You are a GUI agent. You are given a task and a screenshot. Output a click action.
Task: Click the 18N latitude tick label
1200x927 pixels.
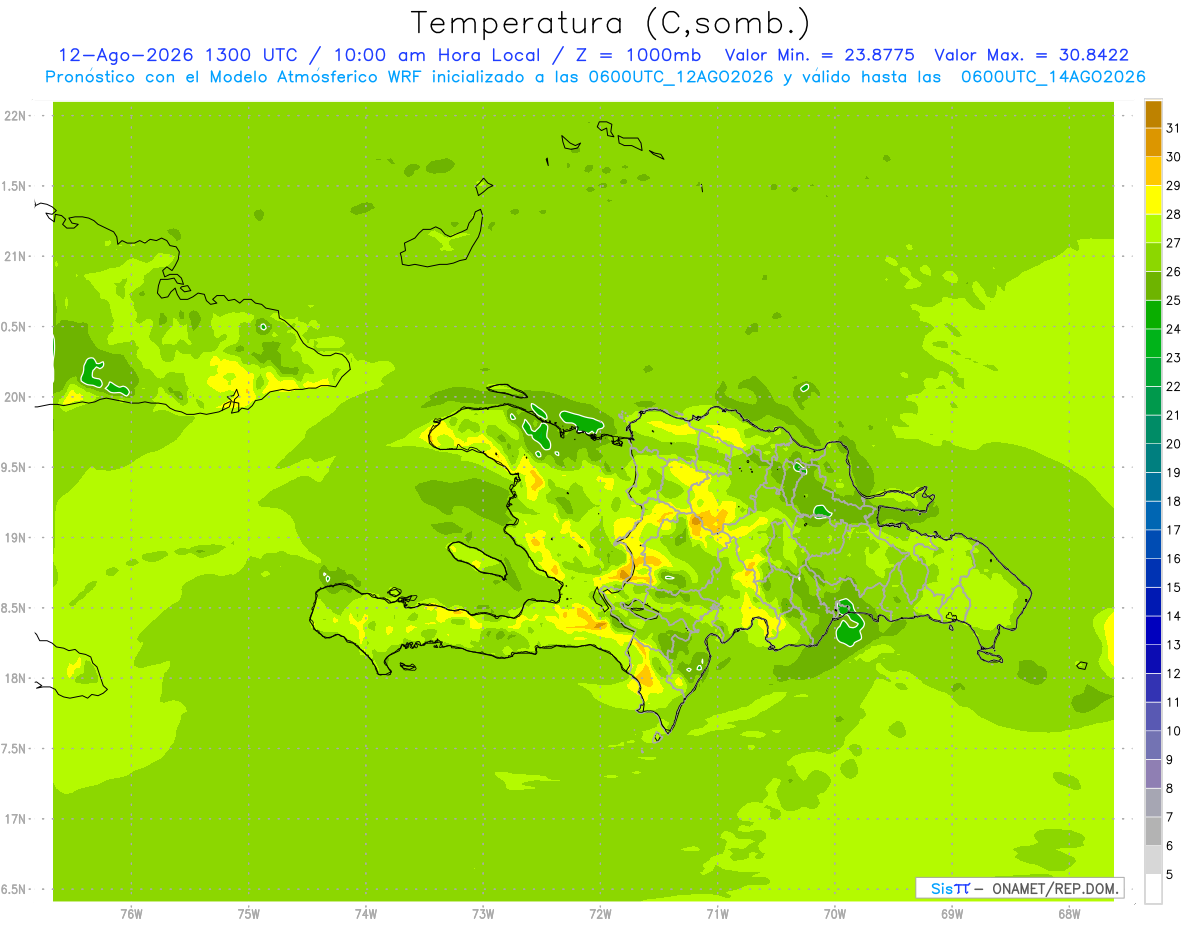(15, 678)
